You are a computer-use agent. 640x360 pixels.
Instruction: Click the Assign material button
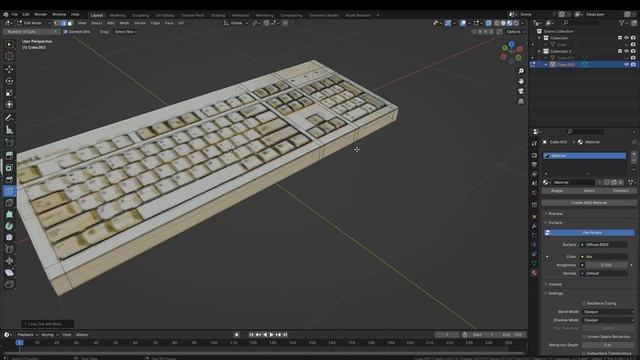tap(557, 191)
